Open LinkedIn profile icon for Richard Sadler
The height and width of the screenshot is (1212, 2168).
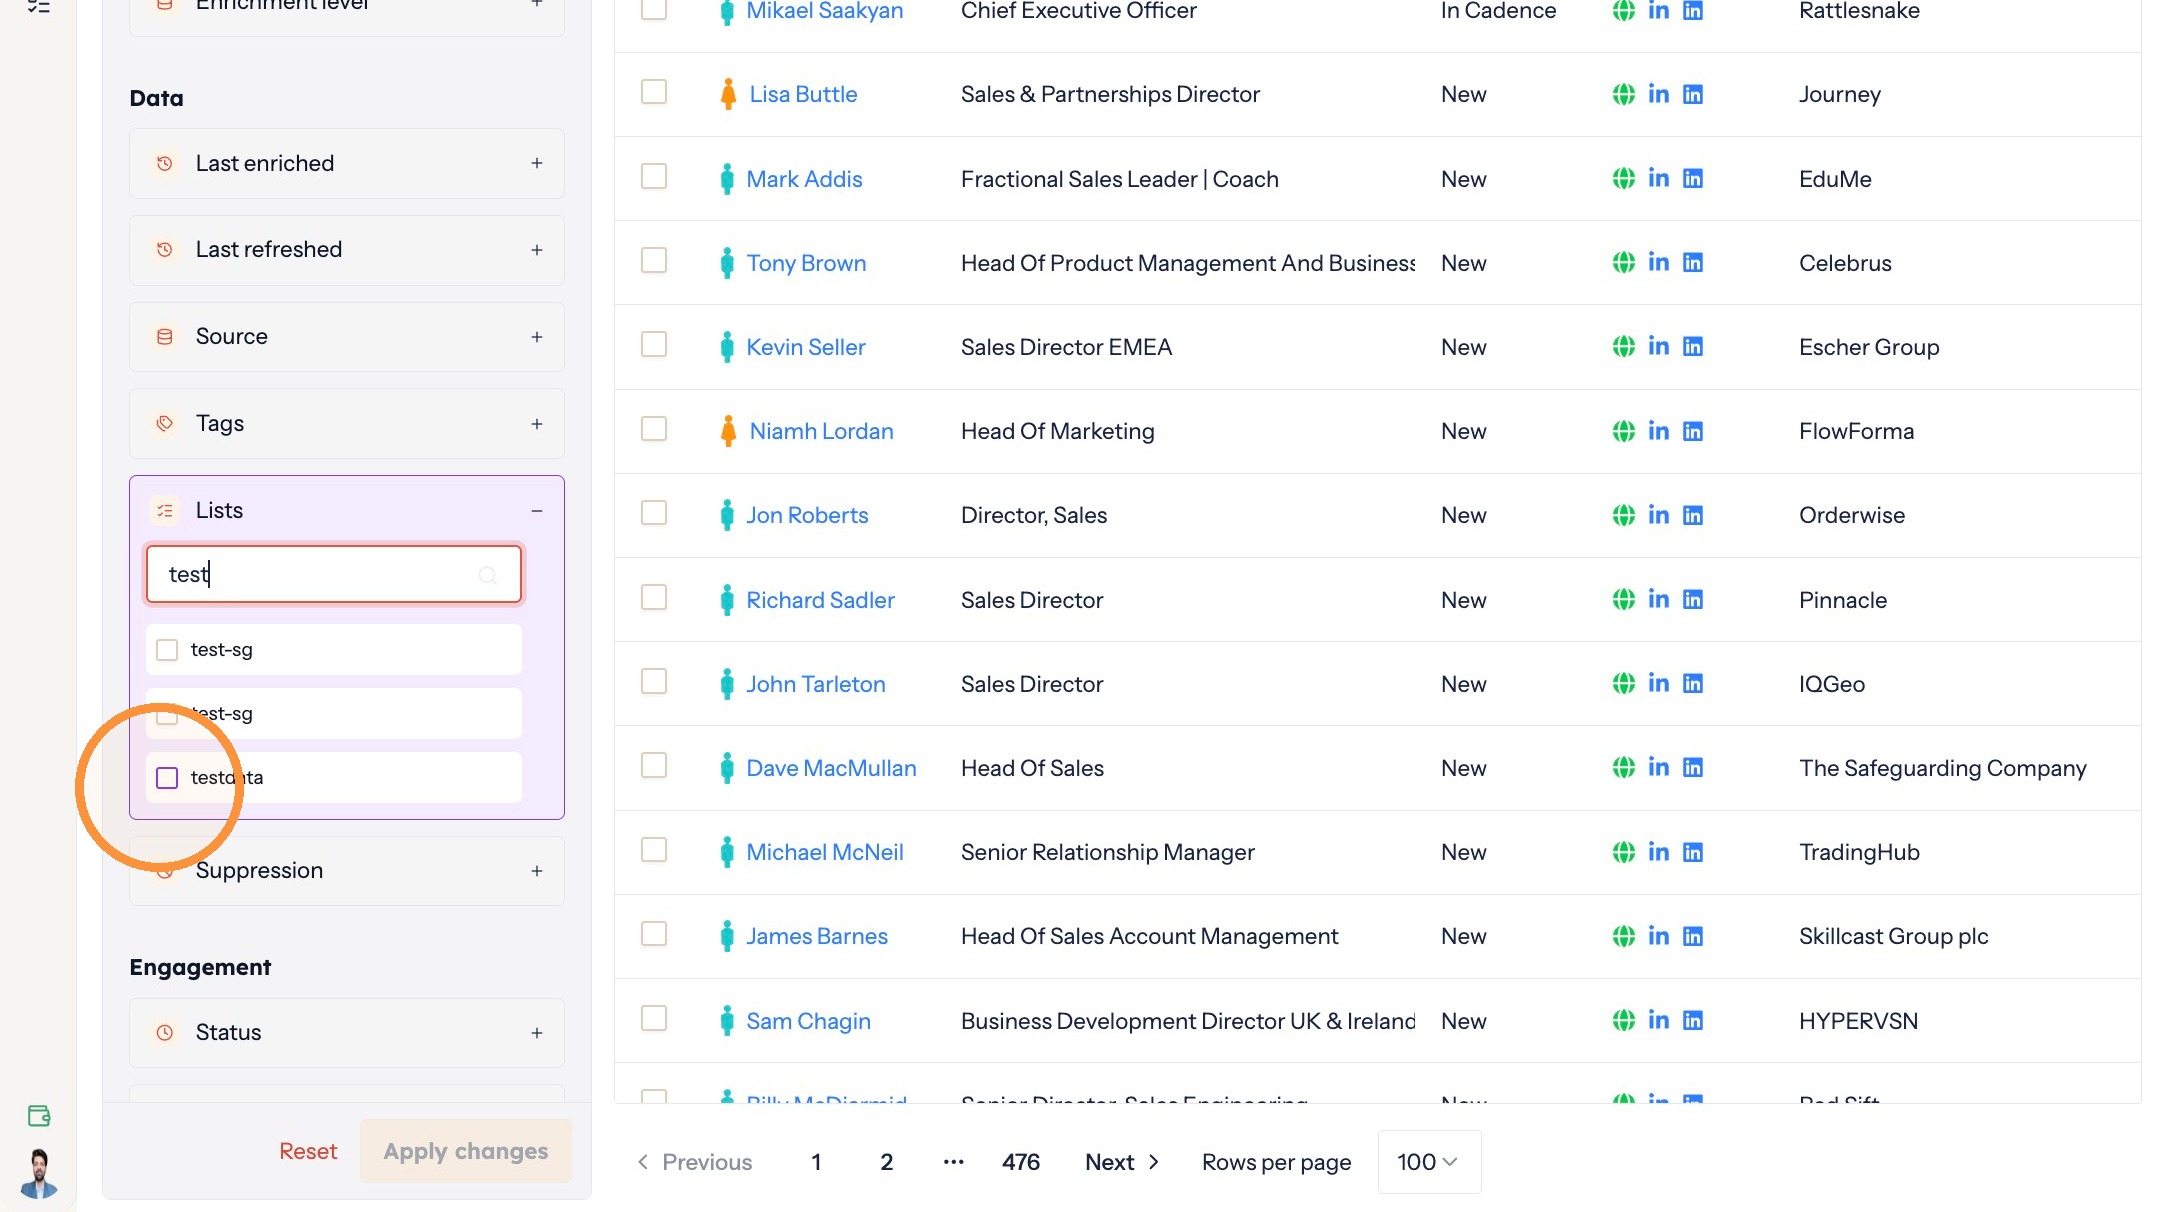(x=1658, y=599)
